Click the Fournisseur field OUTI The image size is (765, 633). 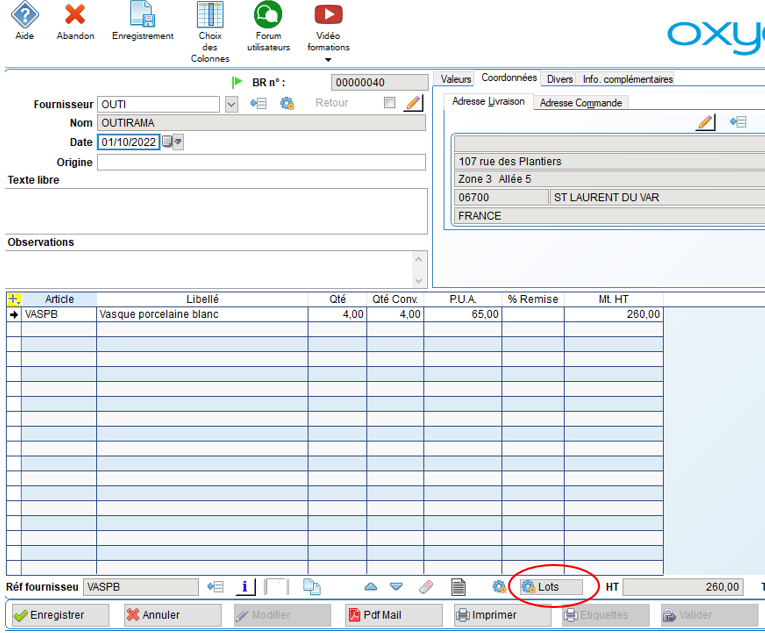(159, 104)
